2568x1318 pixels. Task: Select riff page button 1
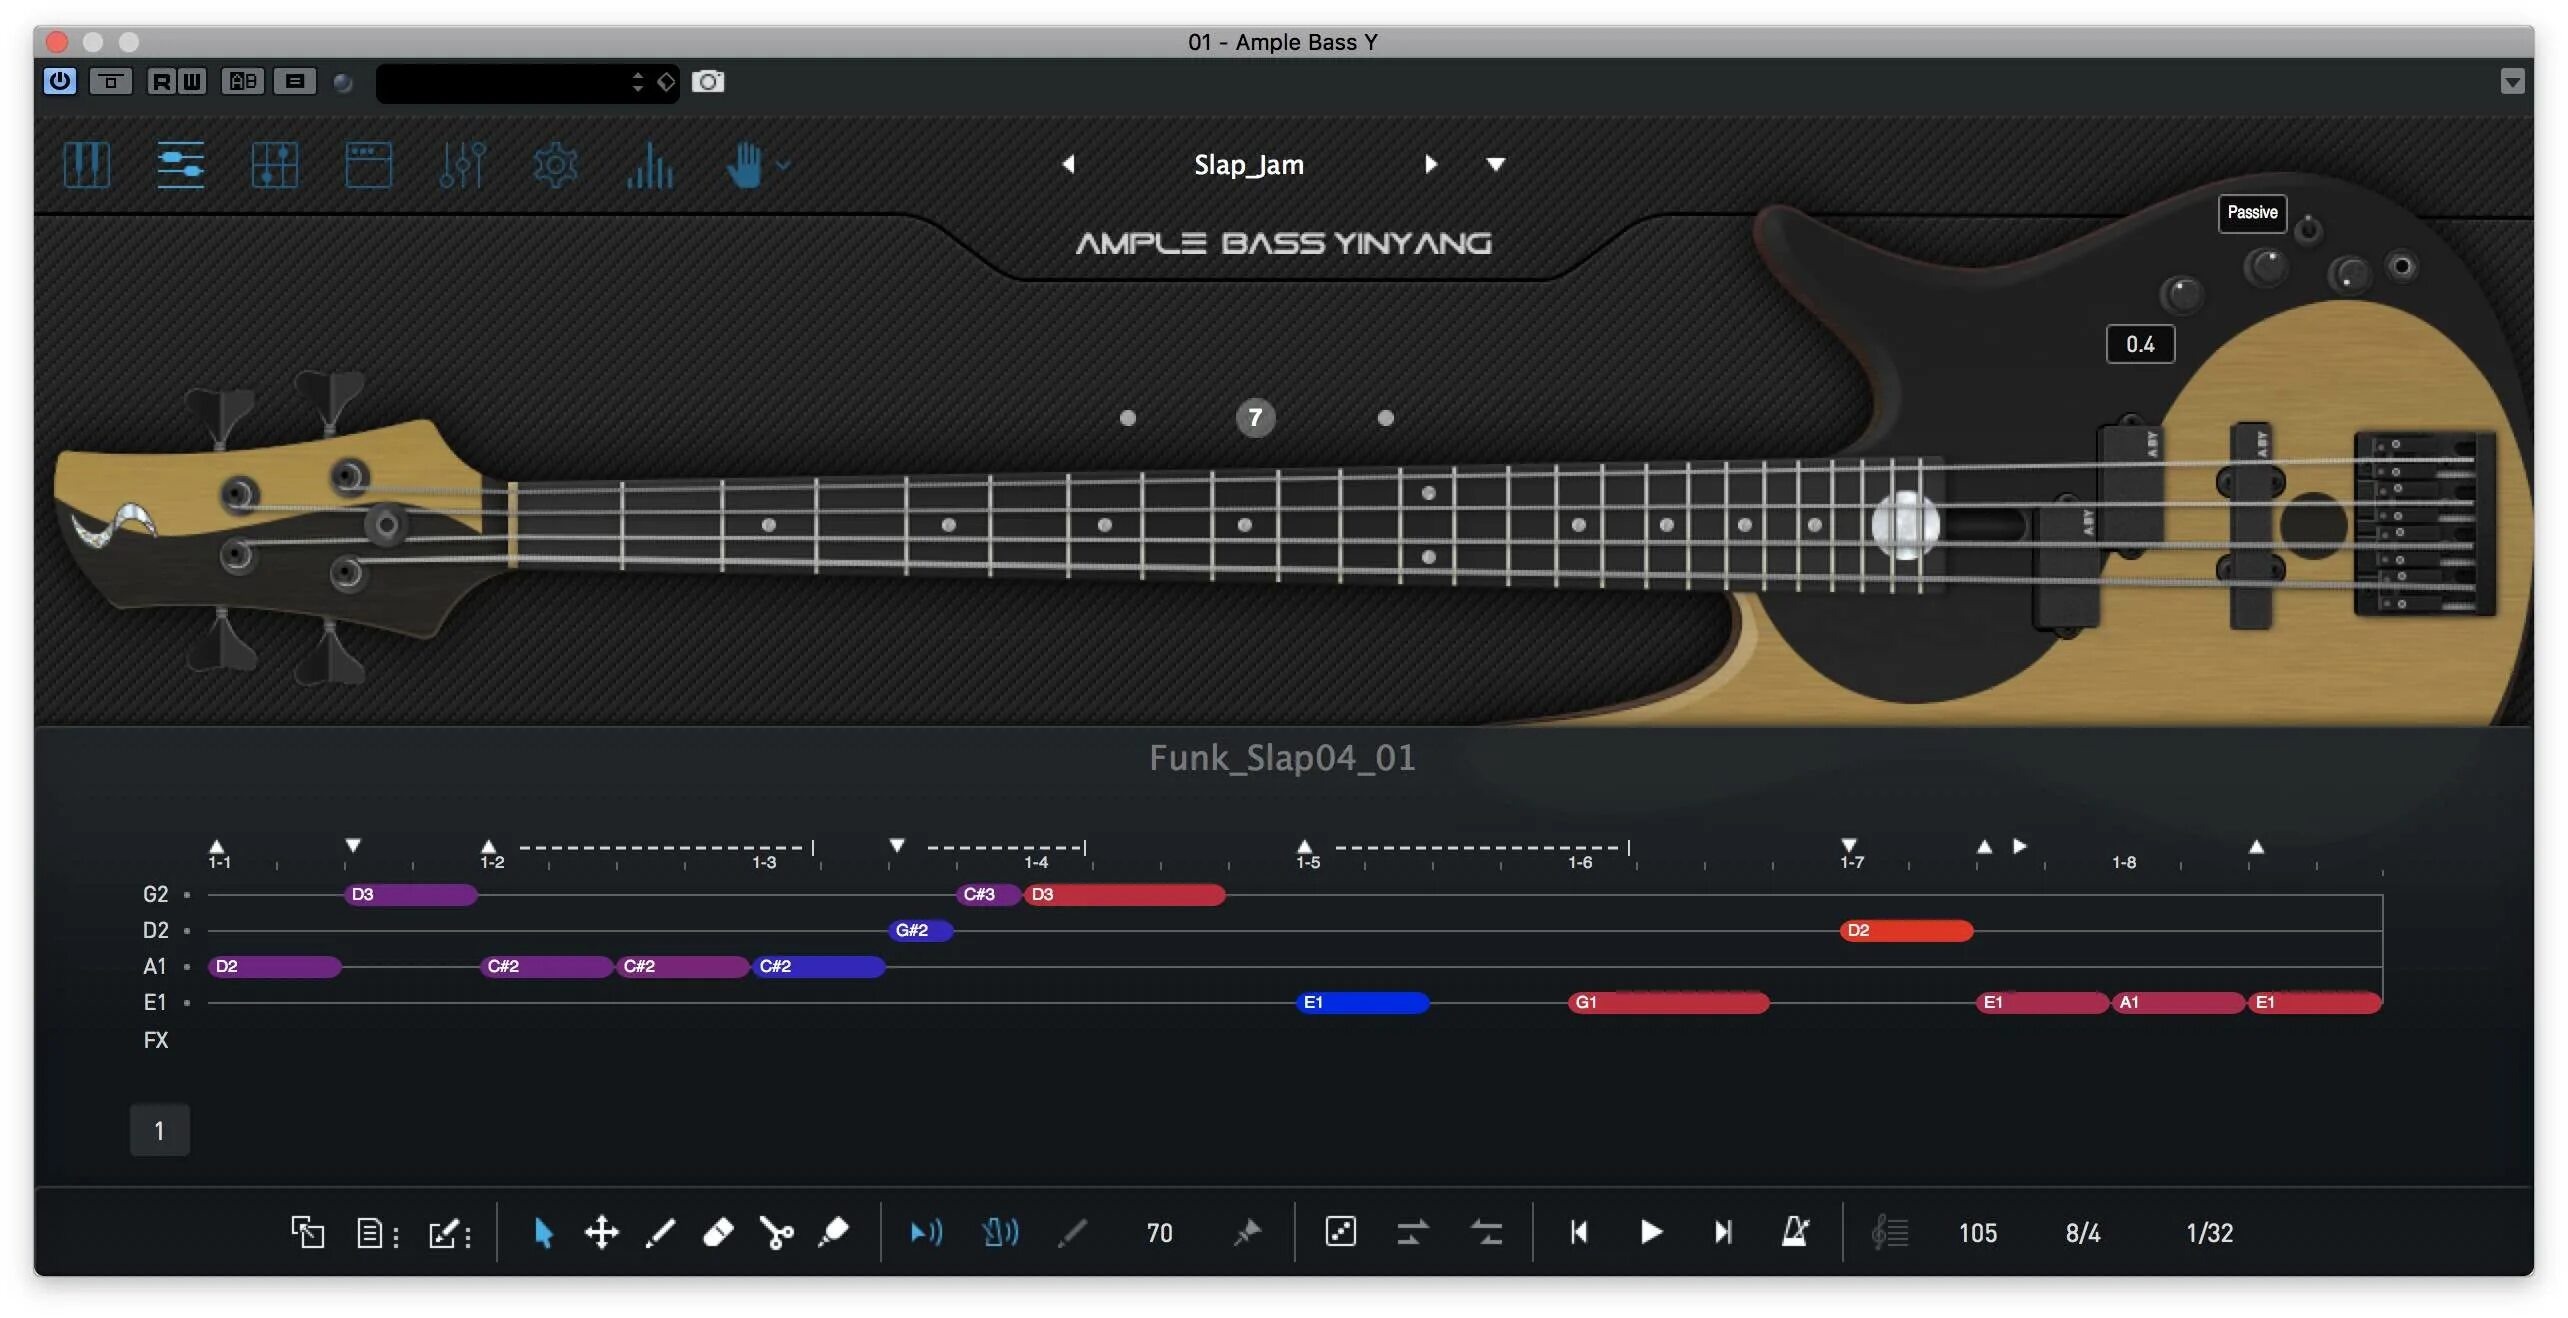pos(160,1131)
